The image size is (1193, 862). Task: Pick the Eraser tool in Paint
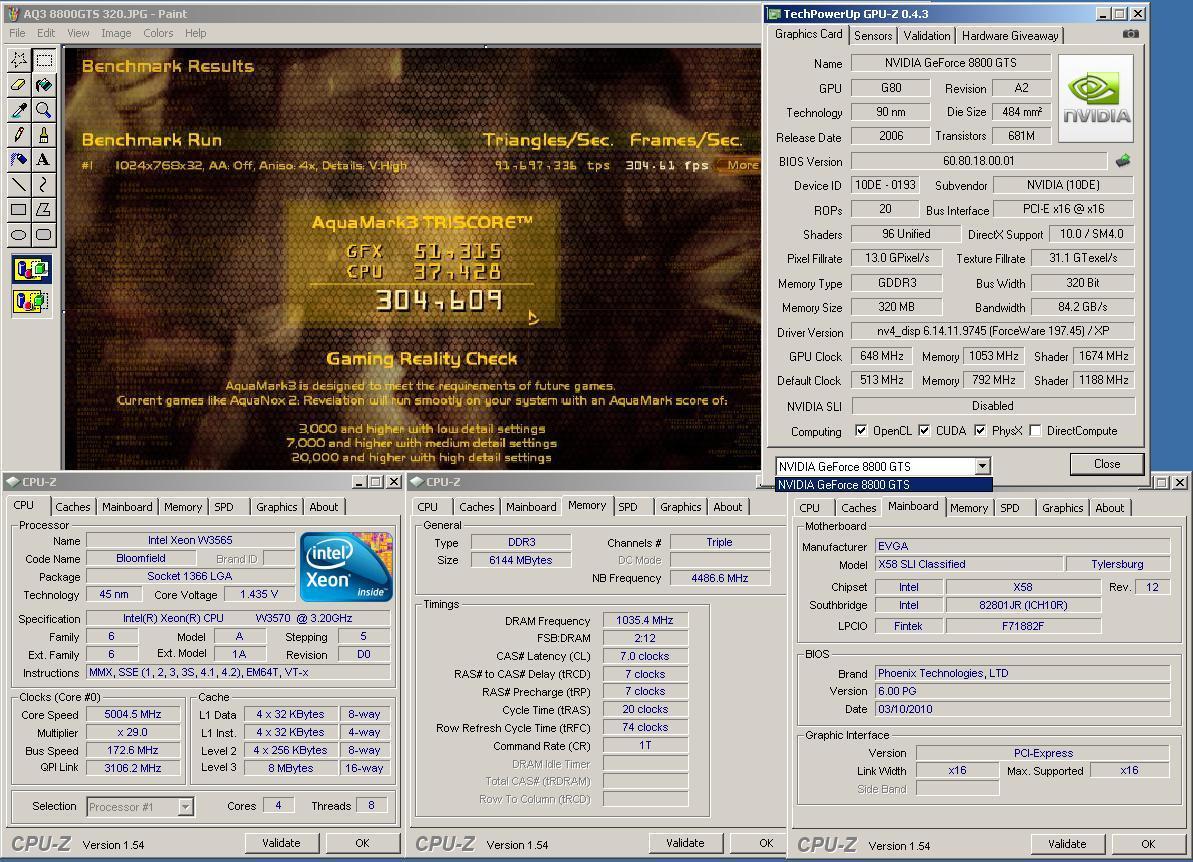19,85
